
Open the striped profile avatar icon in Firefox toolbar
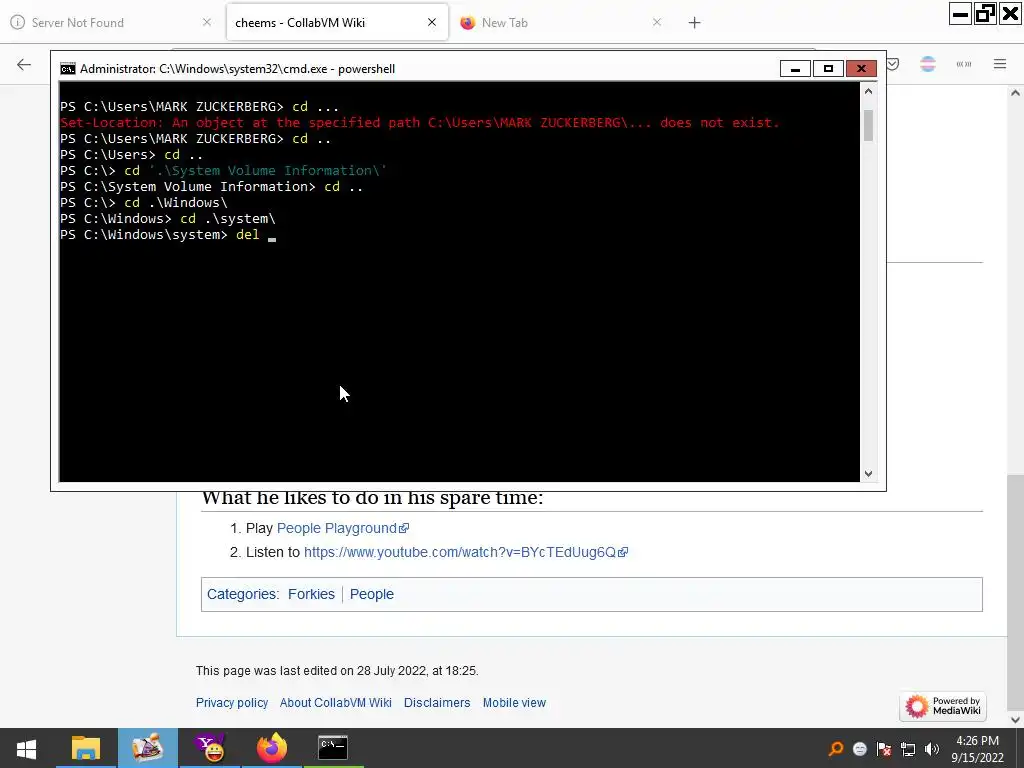pyautogui.click(x=928, y=64)
